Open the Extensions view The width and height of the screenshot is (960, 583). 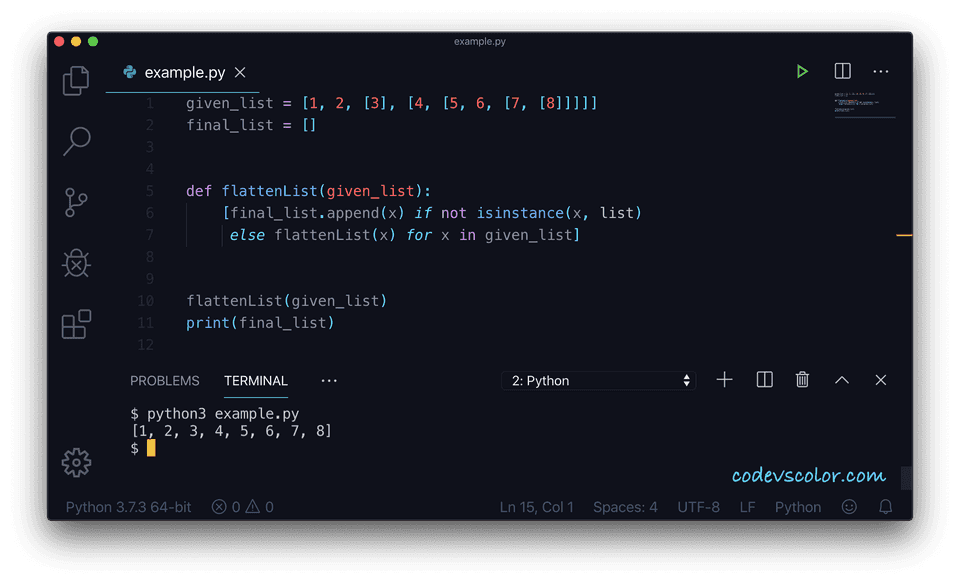(76, 324)
